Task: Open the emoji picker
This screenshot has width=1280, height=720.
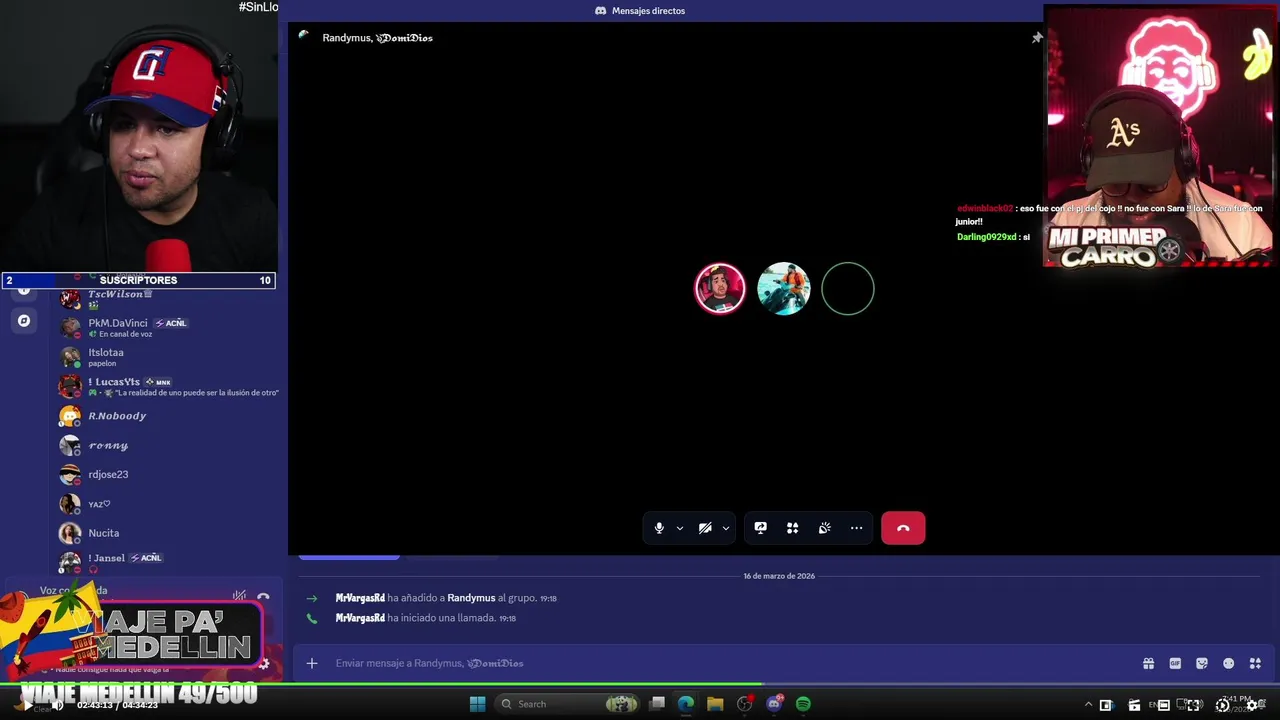Action: click(1229, 663)
